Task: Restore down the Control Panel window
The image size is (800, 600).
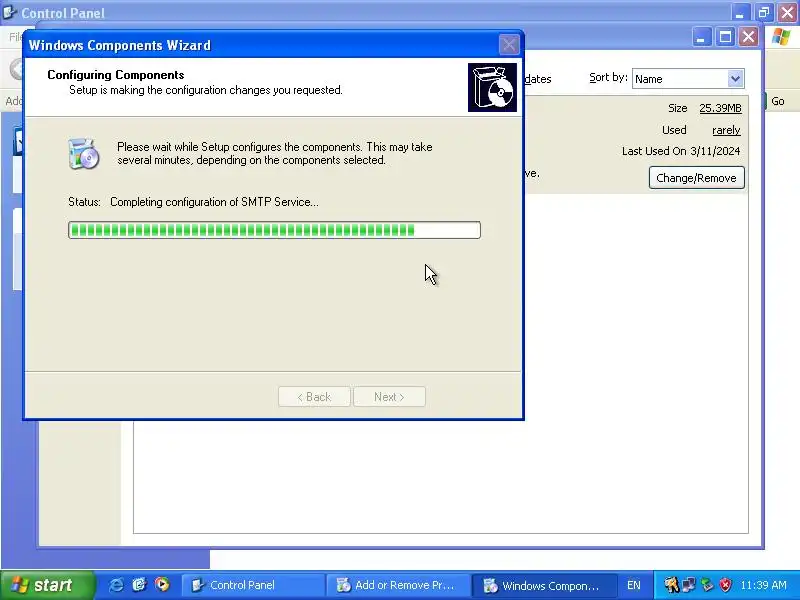Action: coord(764,12)
